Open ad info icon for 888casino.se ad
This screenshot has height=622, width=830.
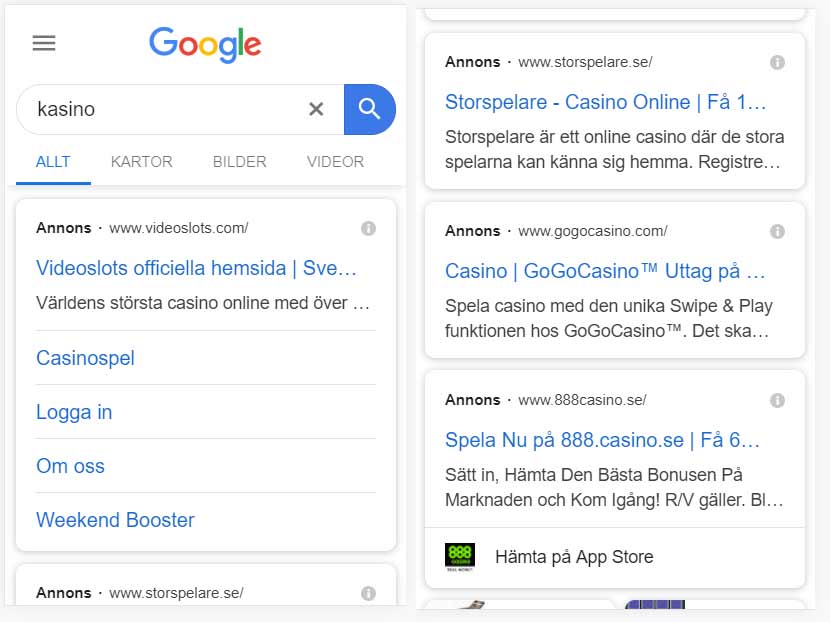click(x=777, y=400)
